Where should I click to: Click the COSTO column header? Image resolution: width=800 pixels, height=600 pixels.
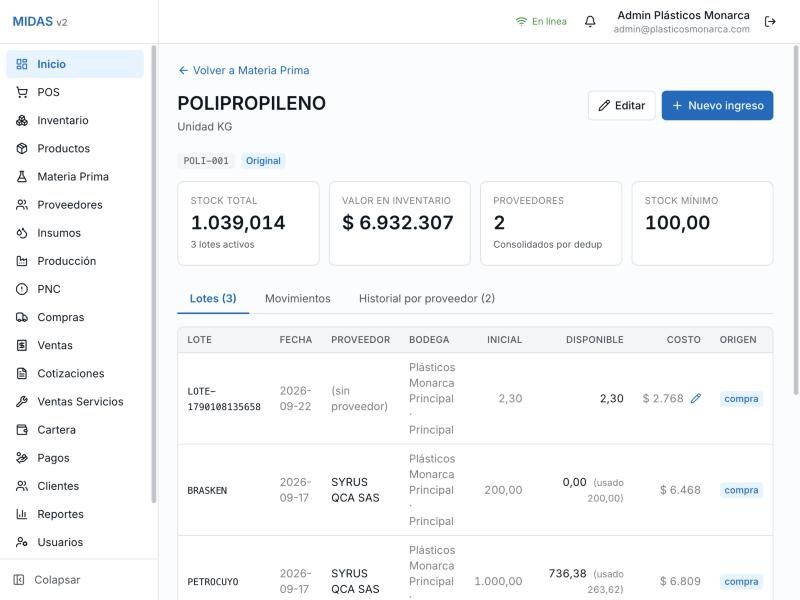[x=684, y=340]
